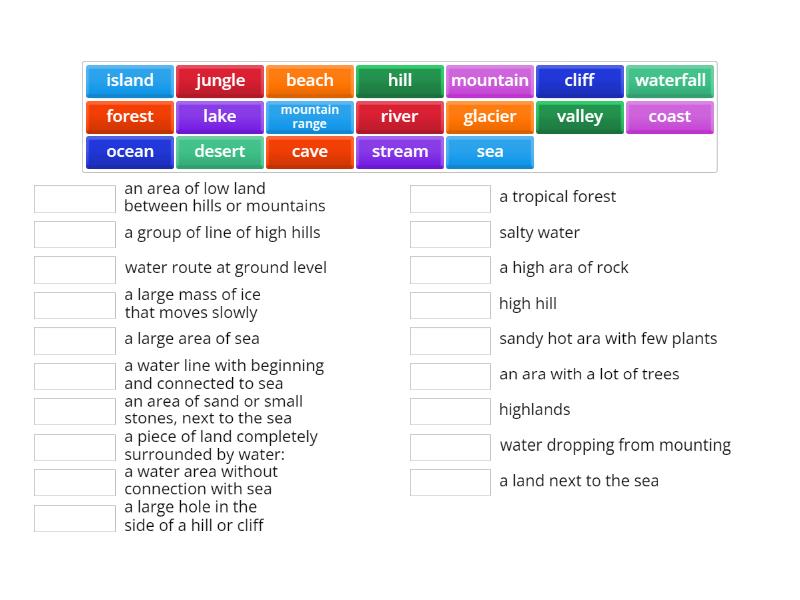This screenshot has width=800, height=600.
Task: Select the 'glacier' tile
Action: point(489,117)
